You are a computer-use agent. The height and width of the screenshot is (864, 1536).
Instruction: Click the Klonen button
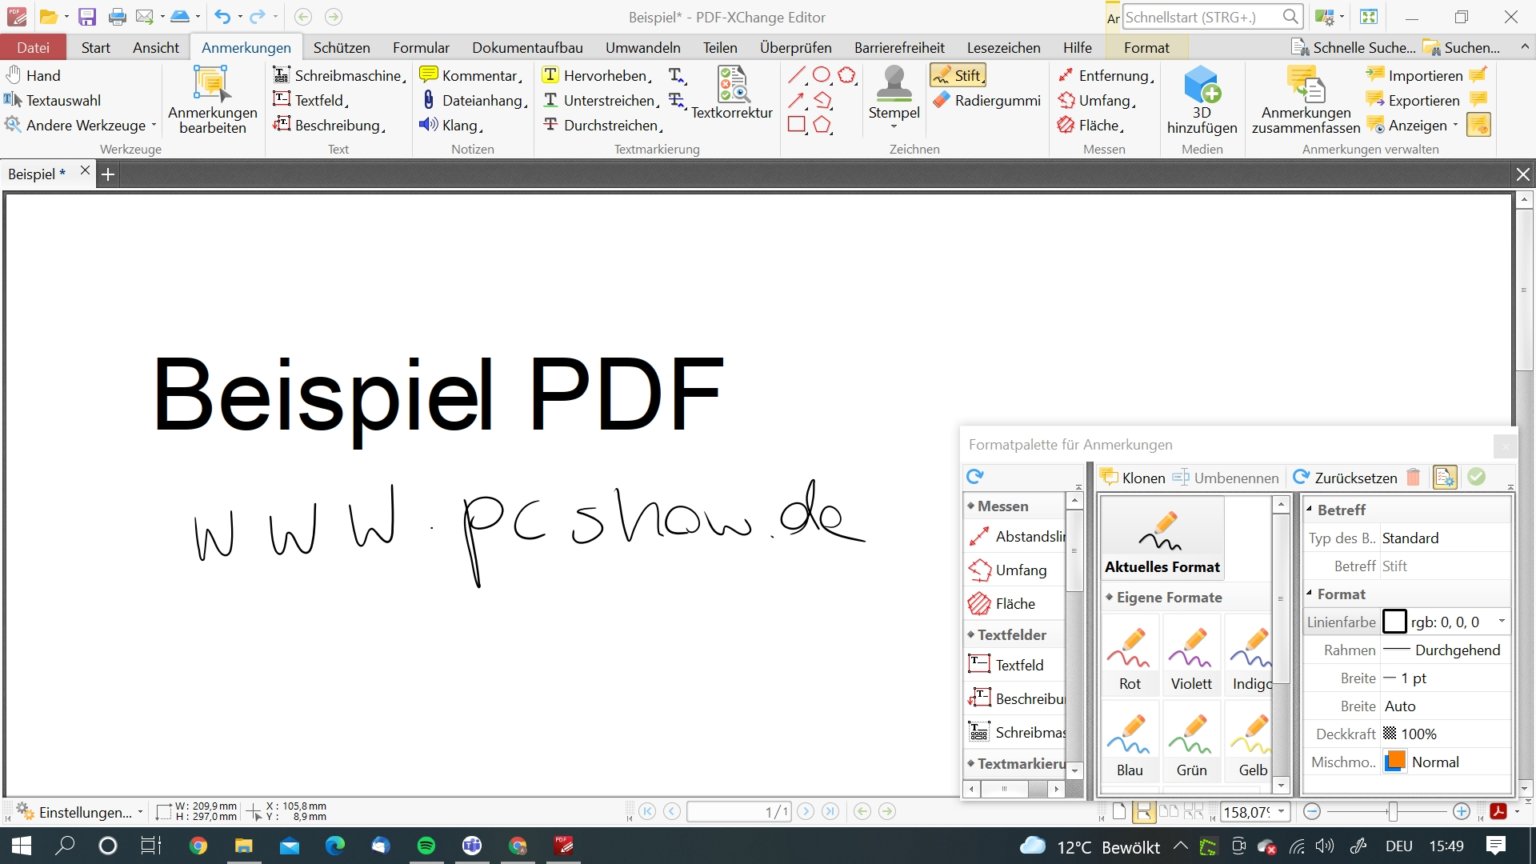coord(1133,478)
